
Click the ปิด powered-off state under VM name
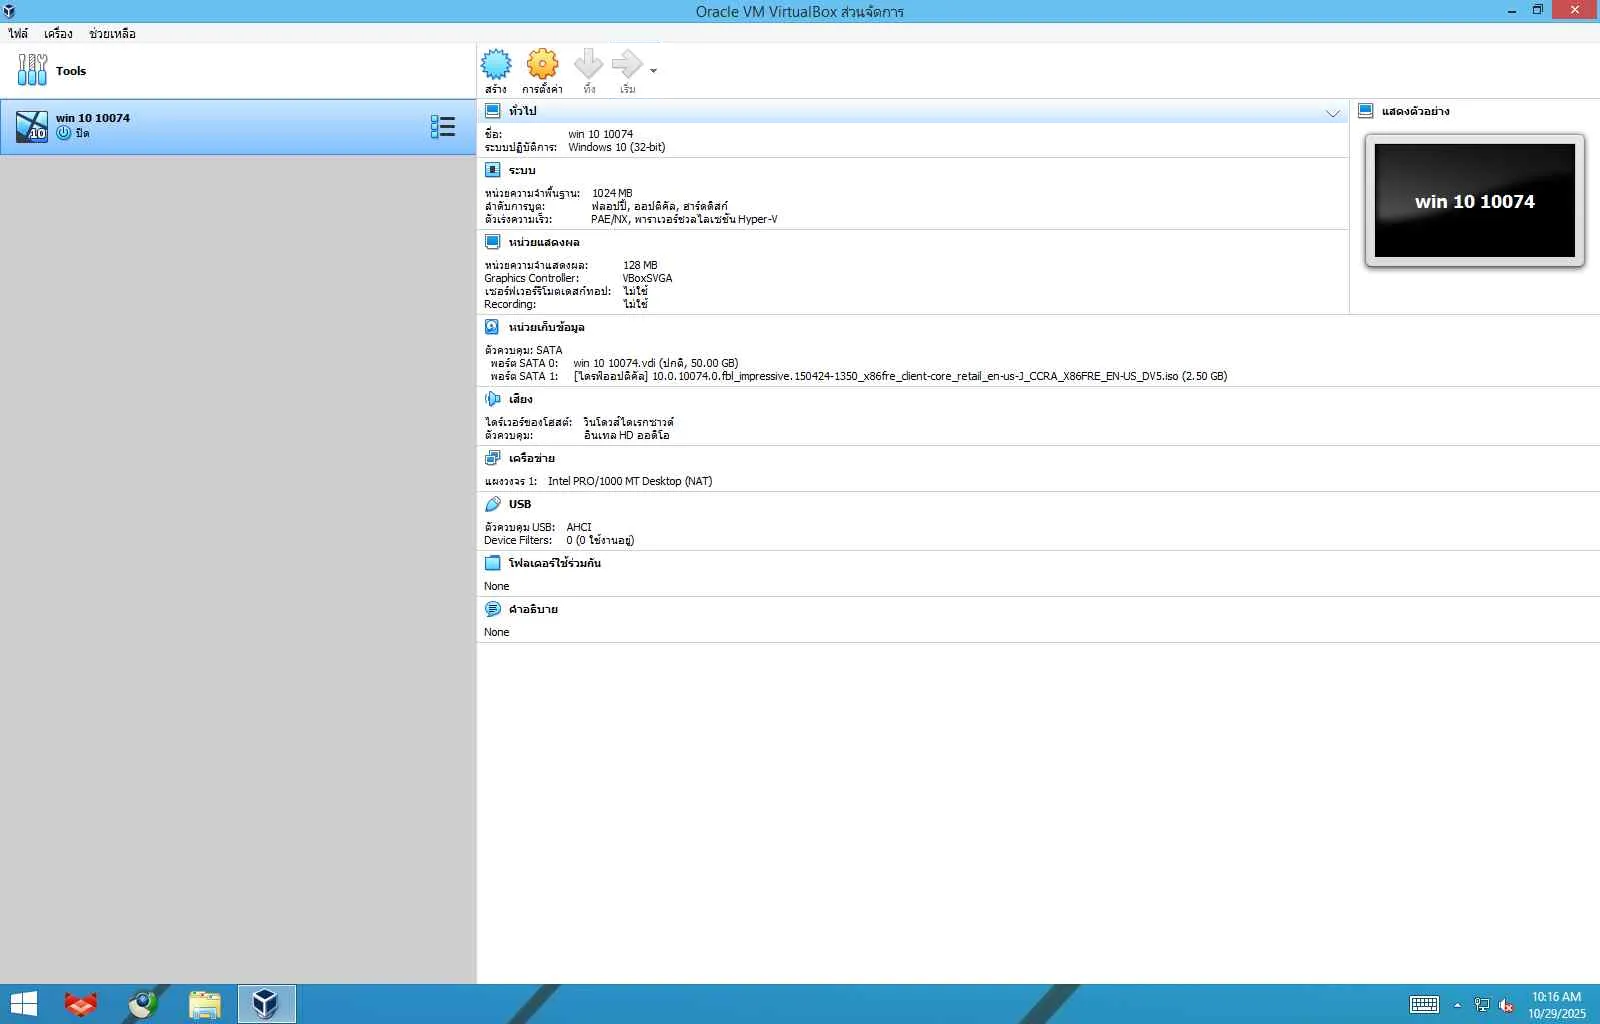pyautogui.click(x=82, y=133)
